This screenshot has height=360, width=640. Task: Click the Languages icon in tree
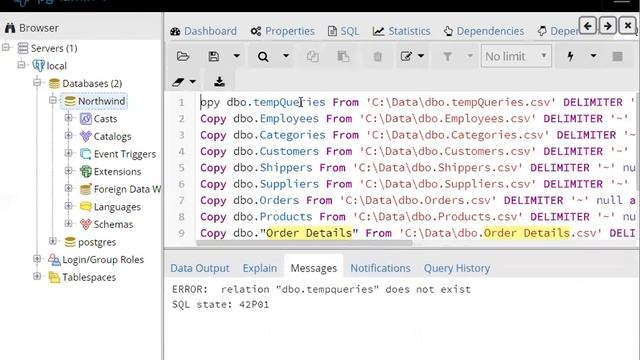click(x=86, y=207)
